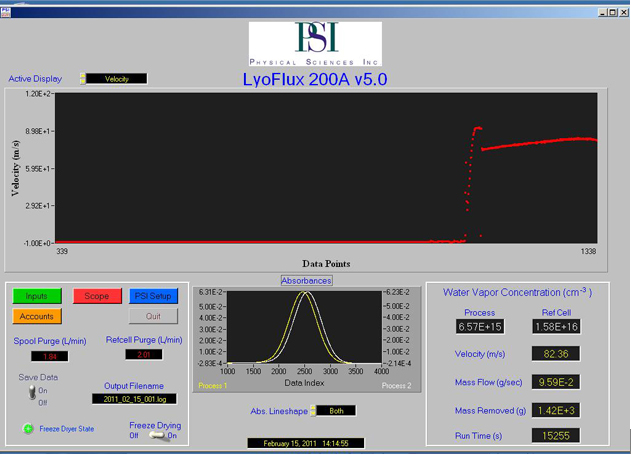Viewport: 631px width, 454px height.
Task: Click the Physical Sciences Inc. logo
Action: click(x=315, y=44)
